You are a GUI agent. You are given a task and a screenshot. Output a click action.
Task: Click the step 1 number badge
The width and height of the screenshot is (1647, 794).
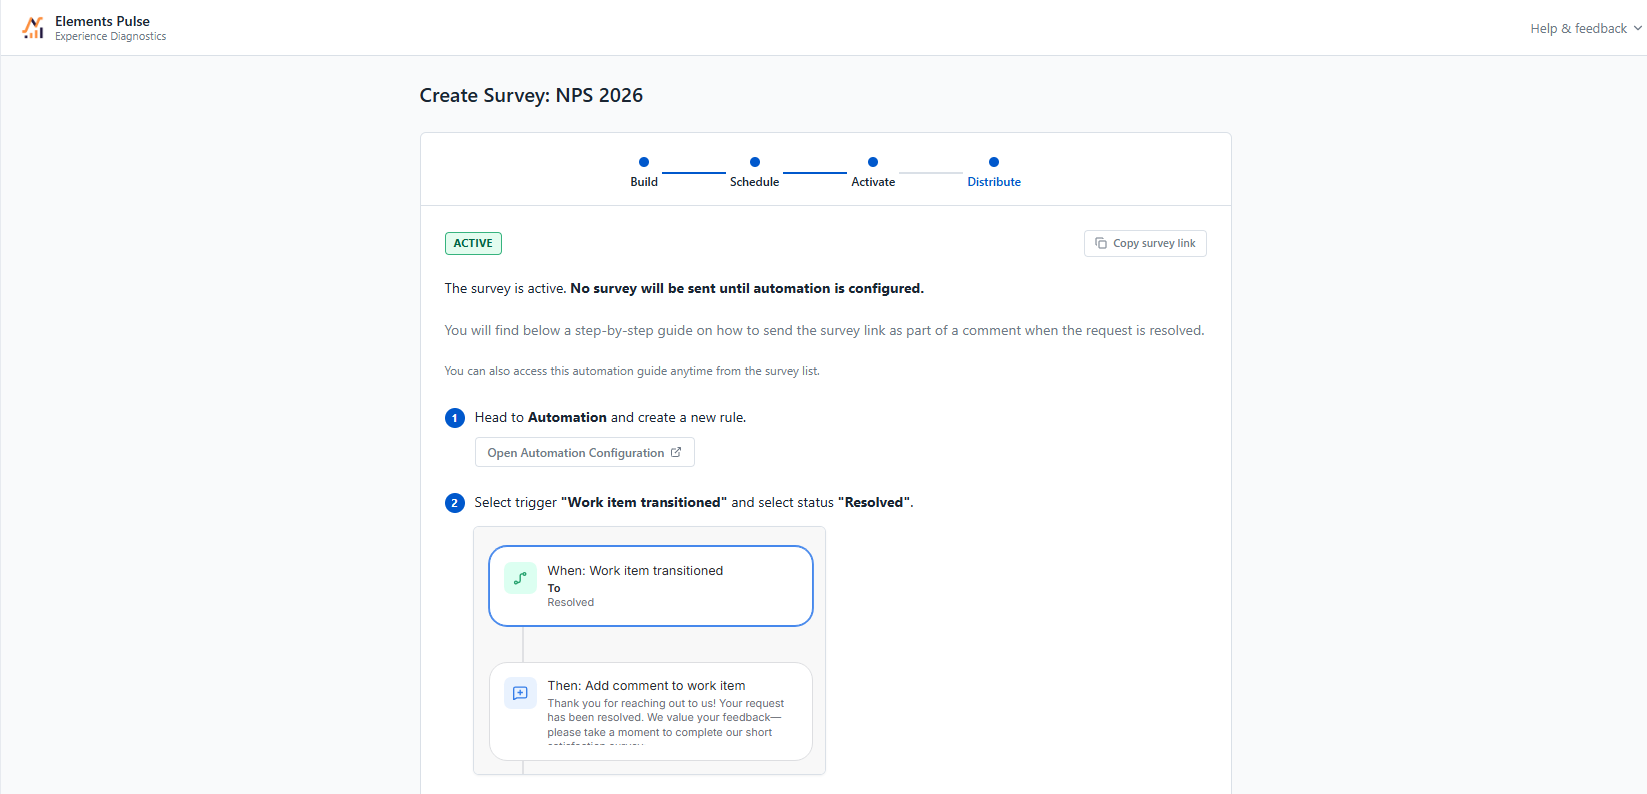[x=455, y=418]
